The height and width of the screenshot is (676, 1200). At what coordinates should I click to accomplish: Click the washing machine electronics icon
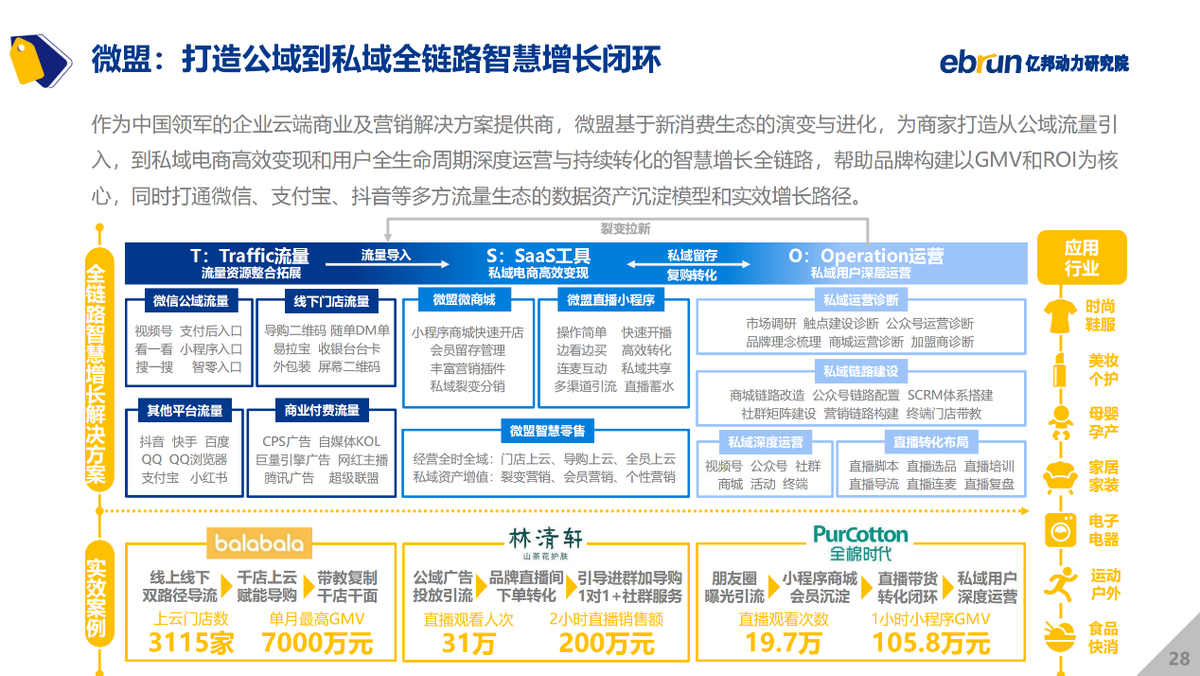click(x=1061, y=529)
